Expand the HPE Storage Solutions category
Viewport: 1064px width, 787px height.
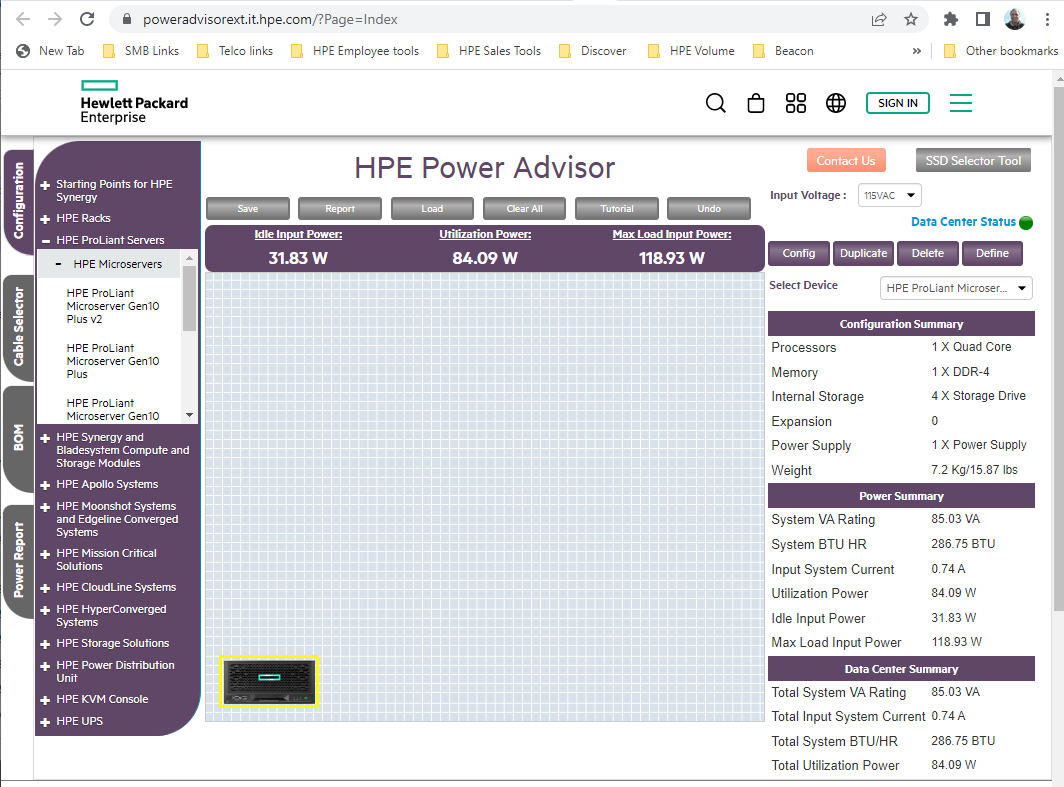(45, 644)
